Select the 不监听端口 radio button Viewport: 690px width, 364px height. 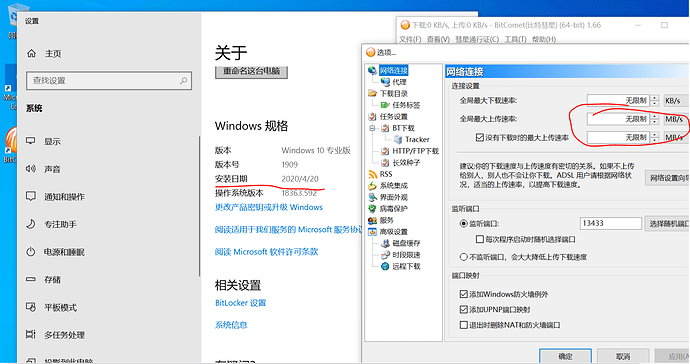coord(463,257)
